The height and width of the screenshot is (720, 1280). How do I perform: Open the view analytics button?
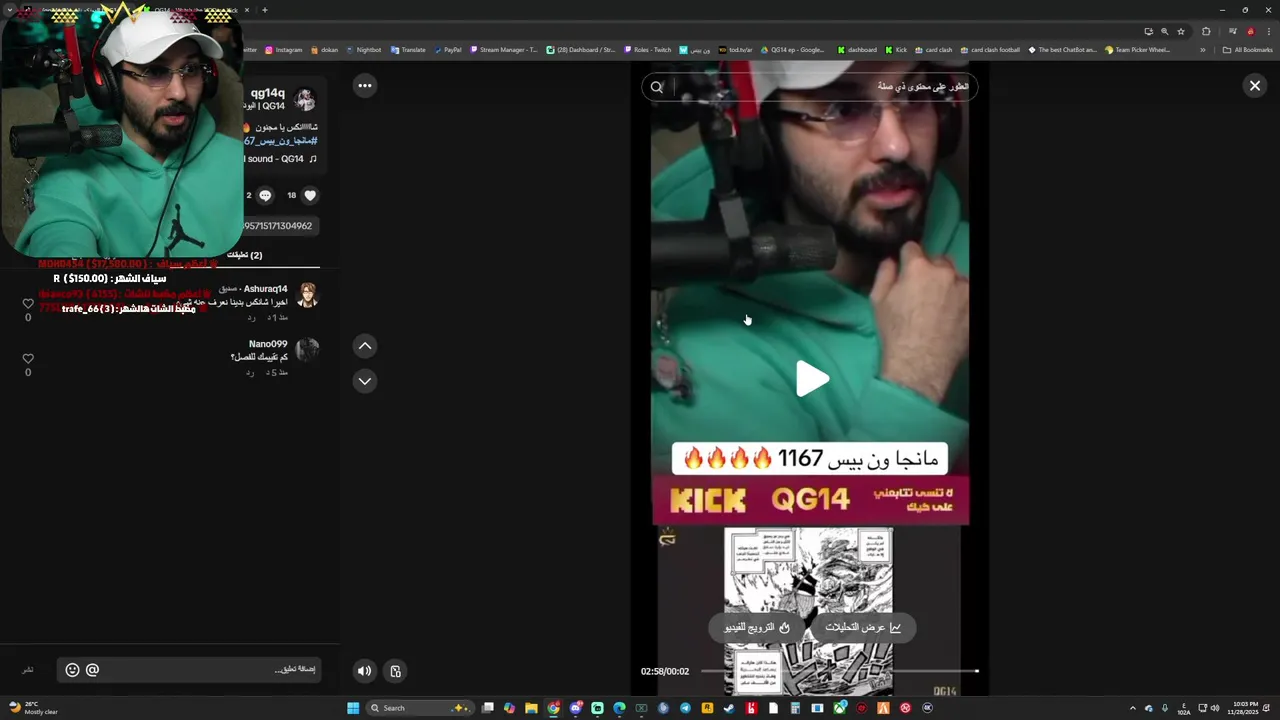[x=863, y=627]
